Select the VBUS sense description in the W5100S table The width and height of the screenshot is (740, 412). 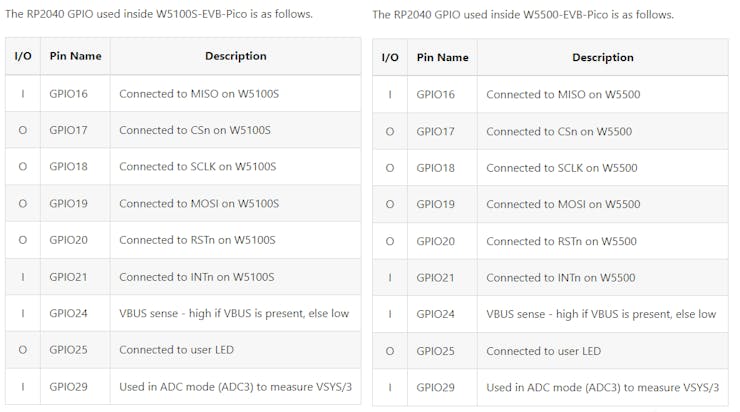234,314
